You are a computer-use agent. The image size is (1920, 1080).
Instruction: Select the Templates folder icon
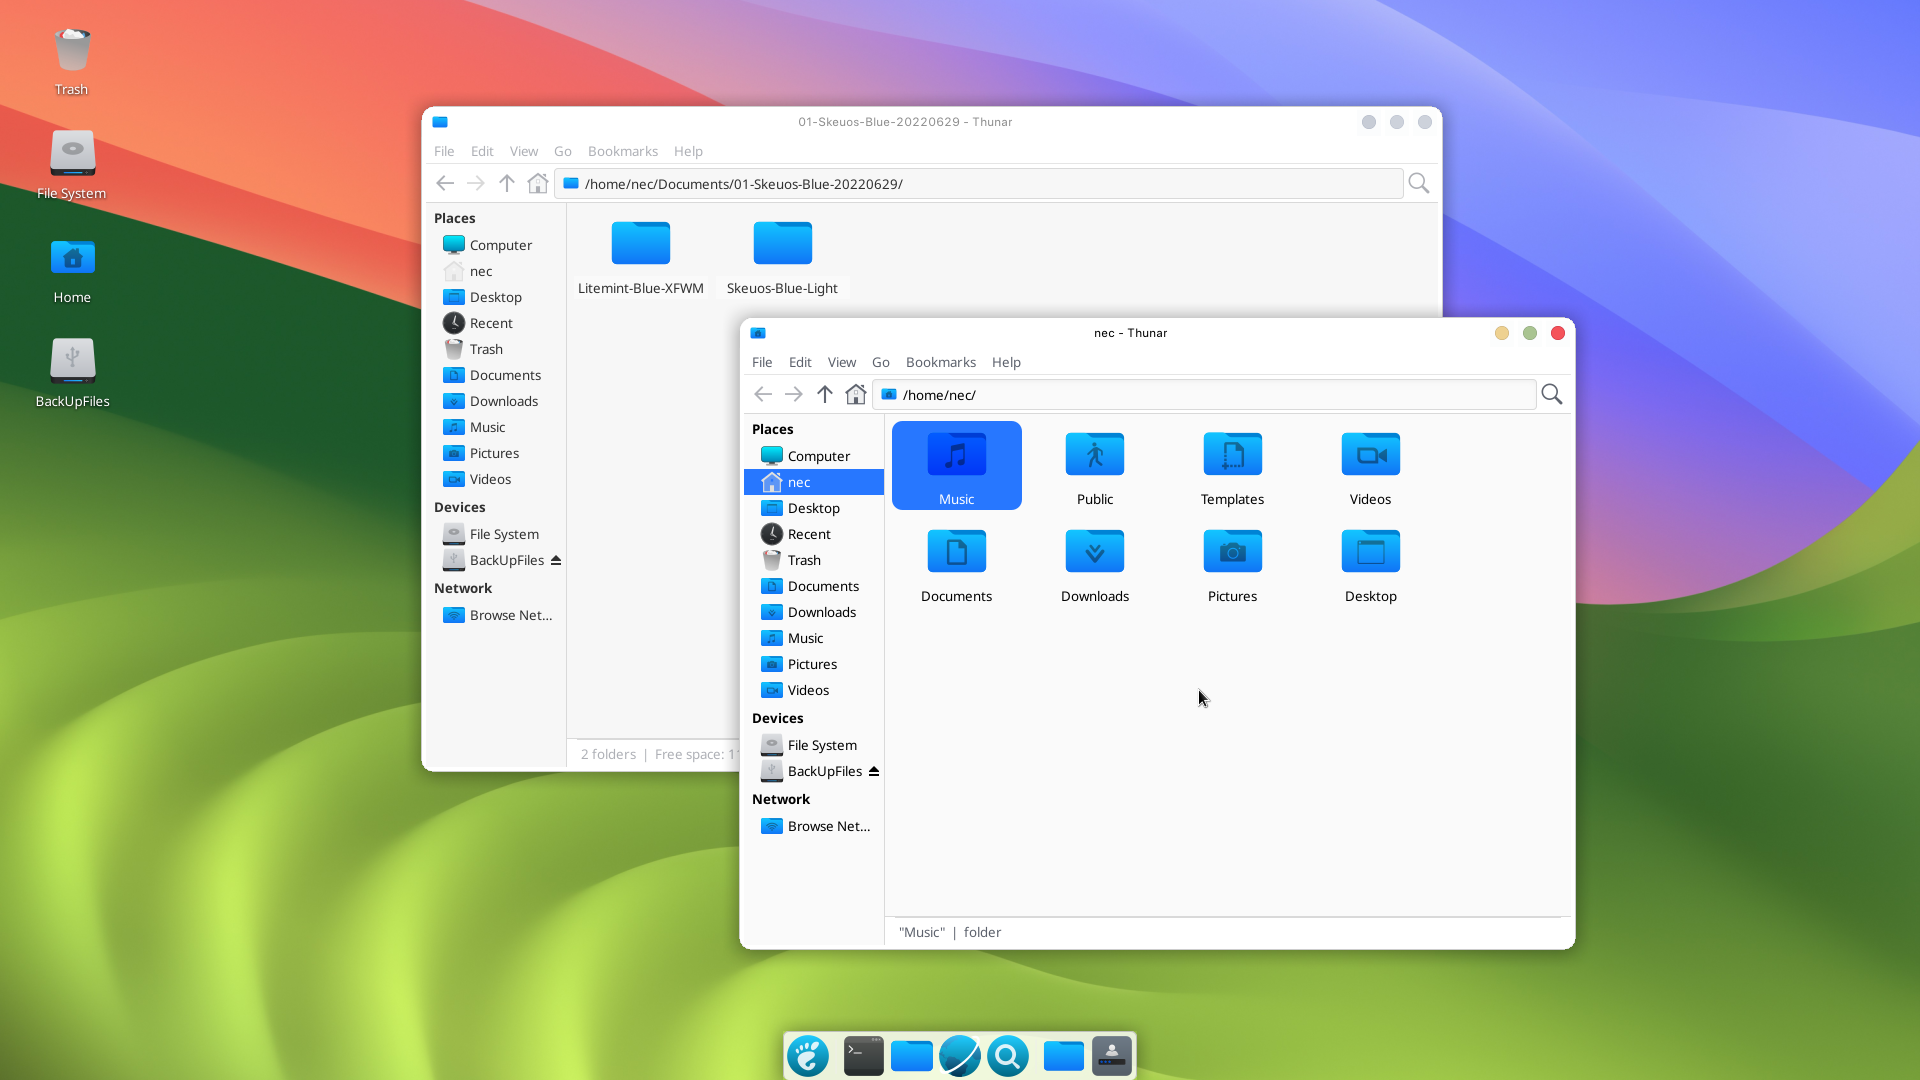pos(1233,455)
